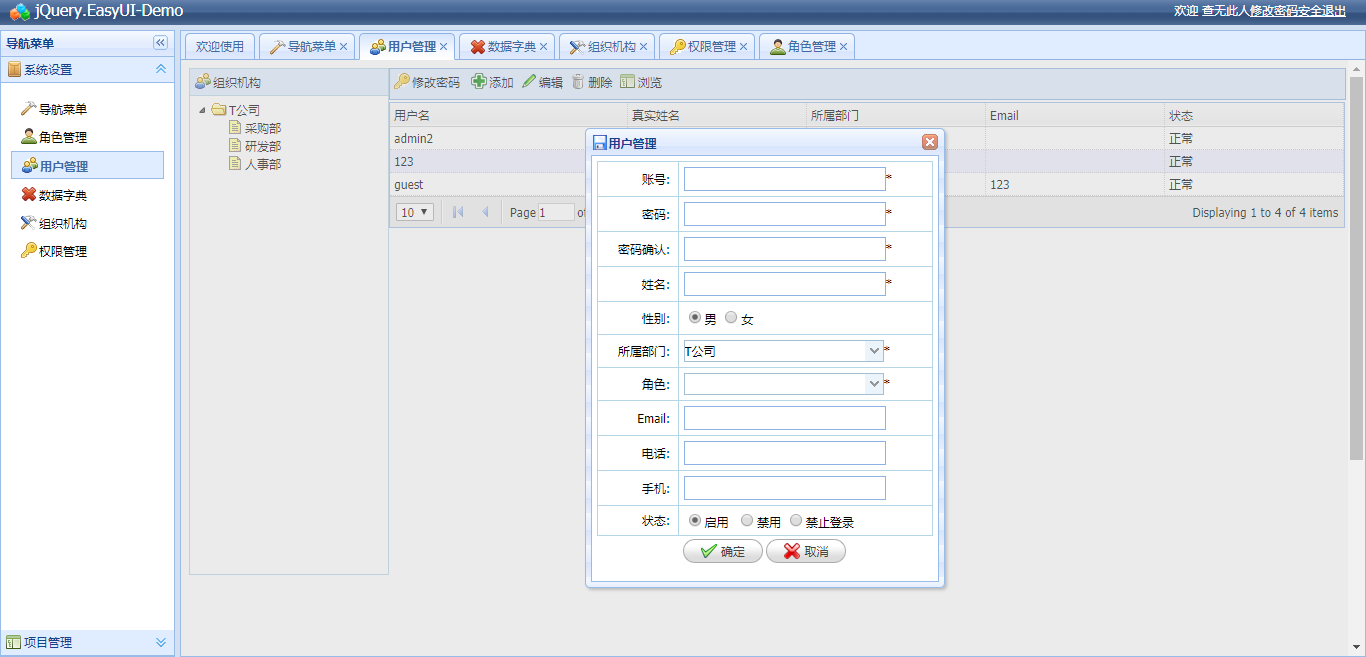Select the 禁用 status radio button
The image size is (1366, 657).
click(x=747, y=521)
